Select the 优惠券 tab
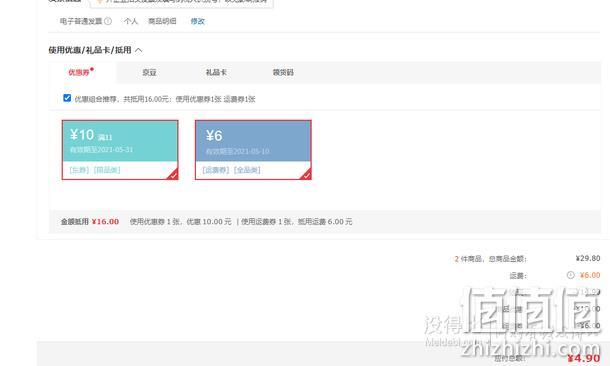Screen dimensions: 610x366 (79, 72)
